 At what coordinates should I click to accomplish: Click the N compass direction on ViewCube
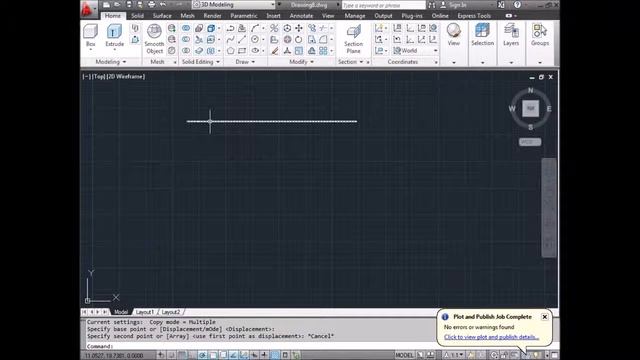531,90
